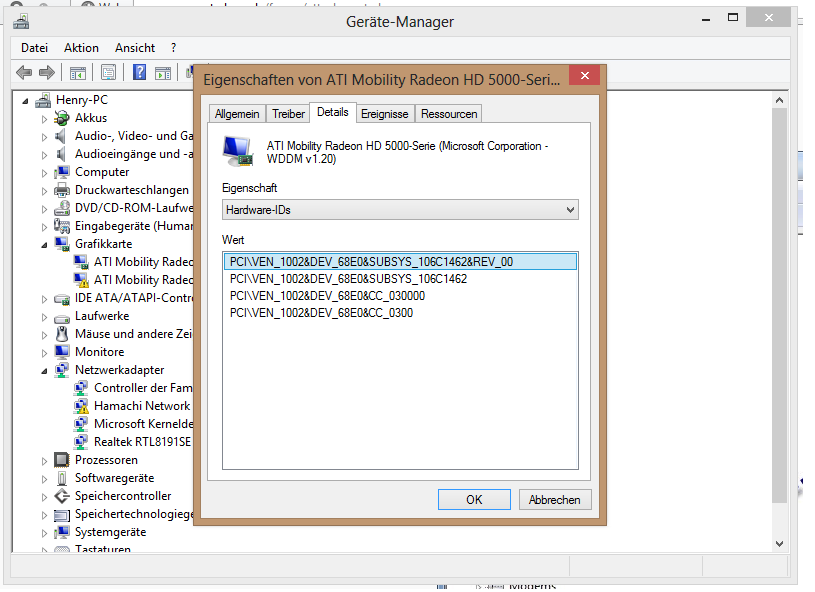Viewport: 815px width, 592px height.
Task: Minimize the Geräte-Manager window
Action: 706,20
